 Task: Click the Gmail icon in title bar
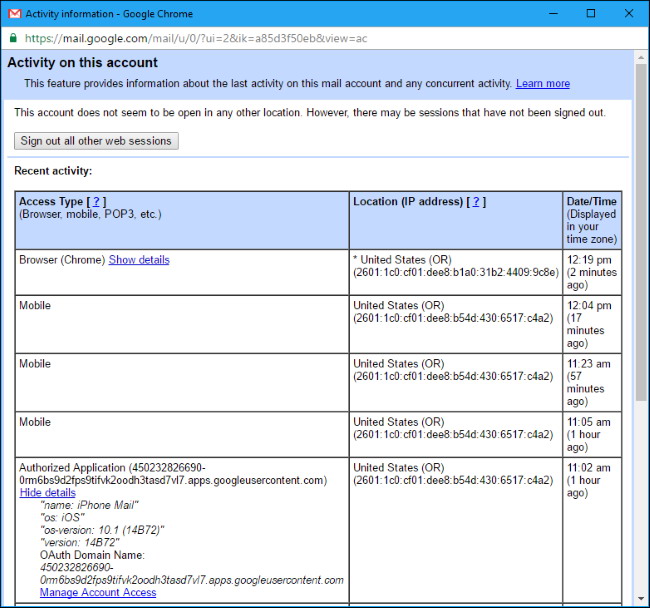pos(13,14)
